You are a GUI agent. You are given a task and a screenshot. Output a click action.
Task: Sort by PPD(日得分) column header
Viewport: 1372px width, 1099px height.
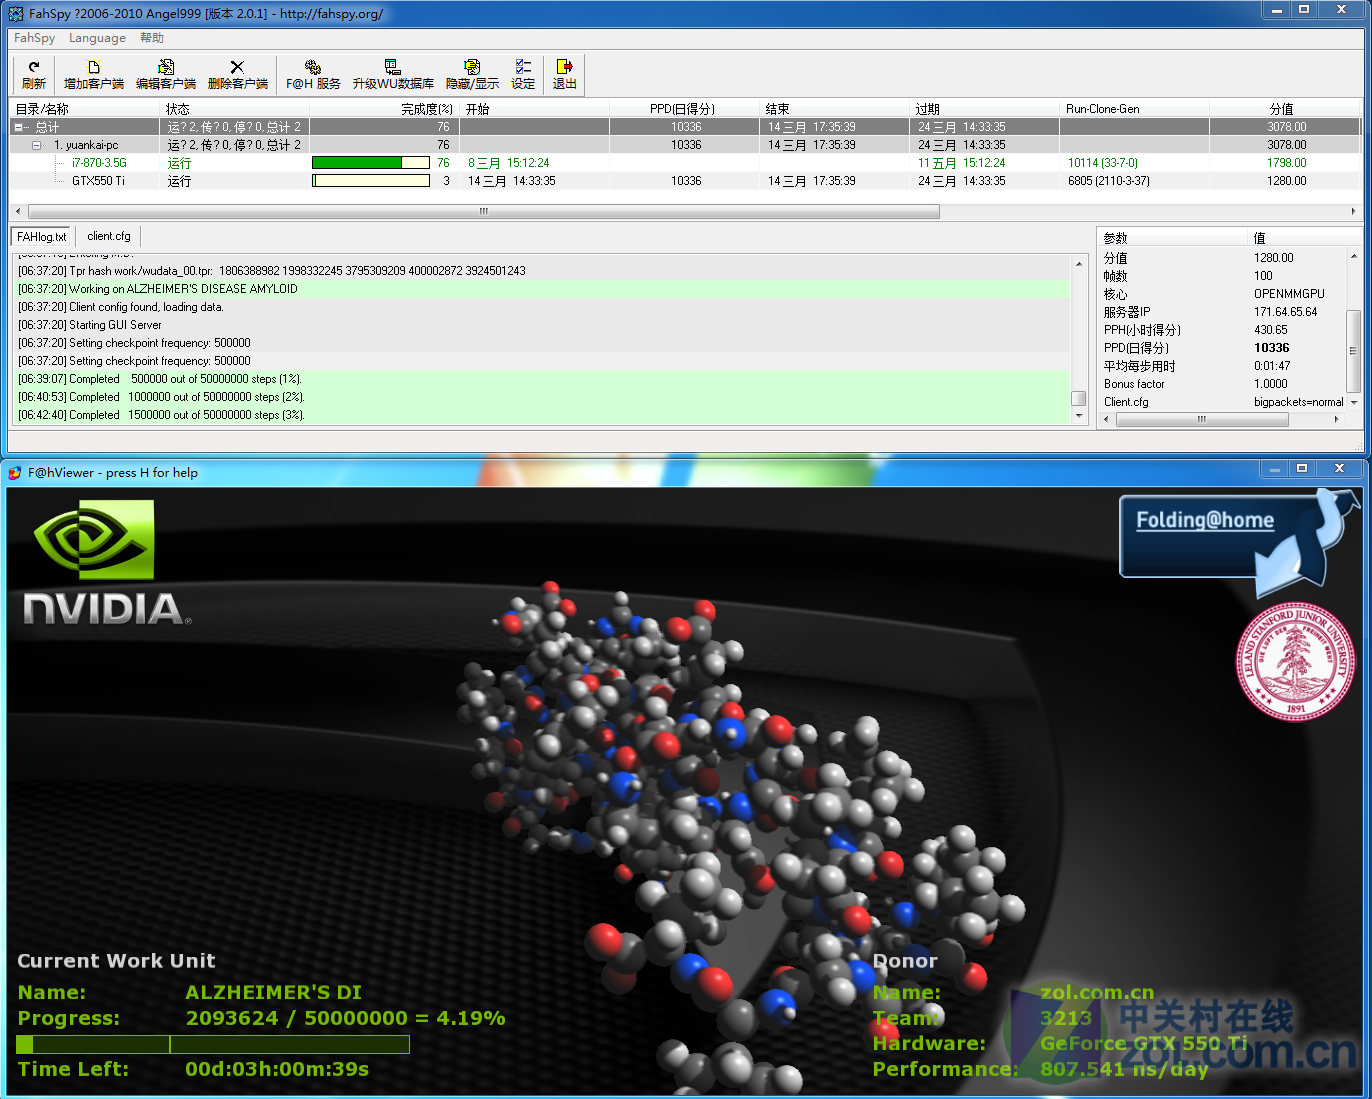click(x=684, y=109)
